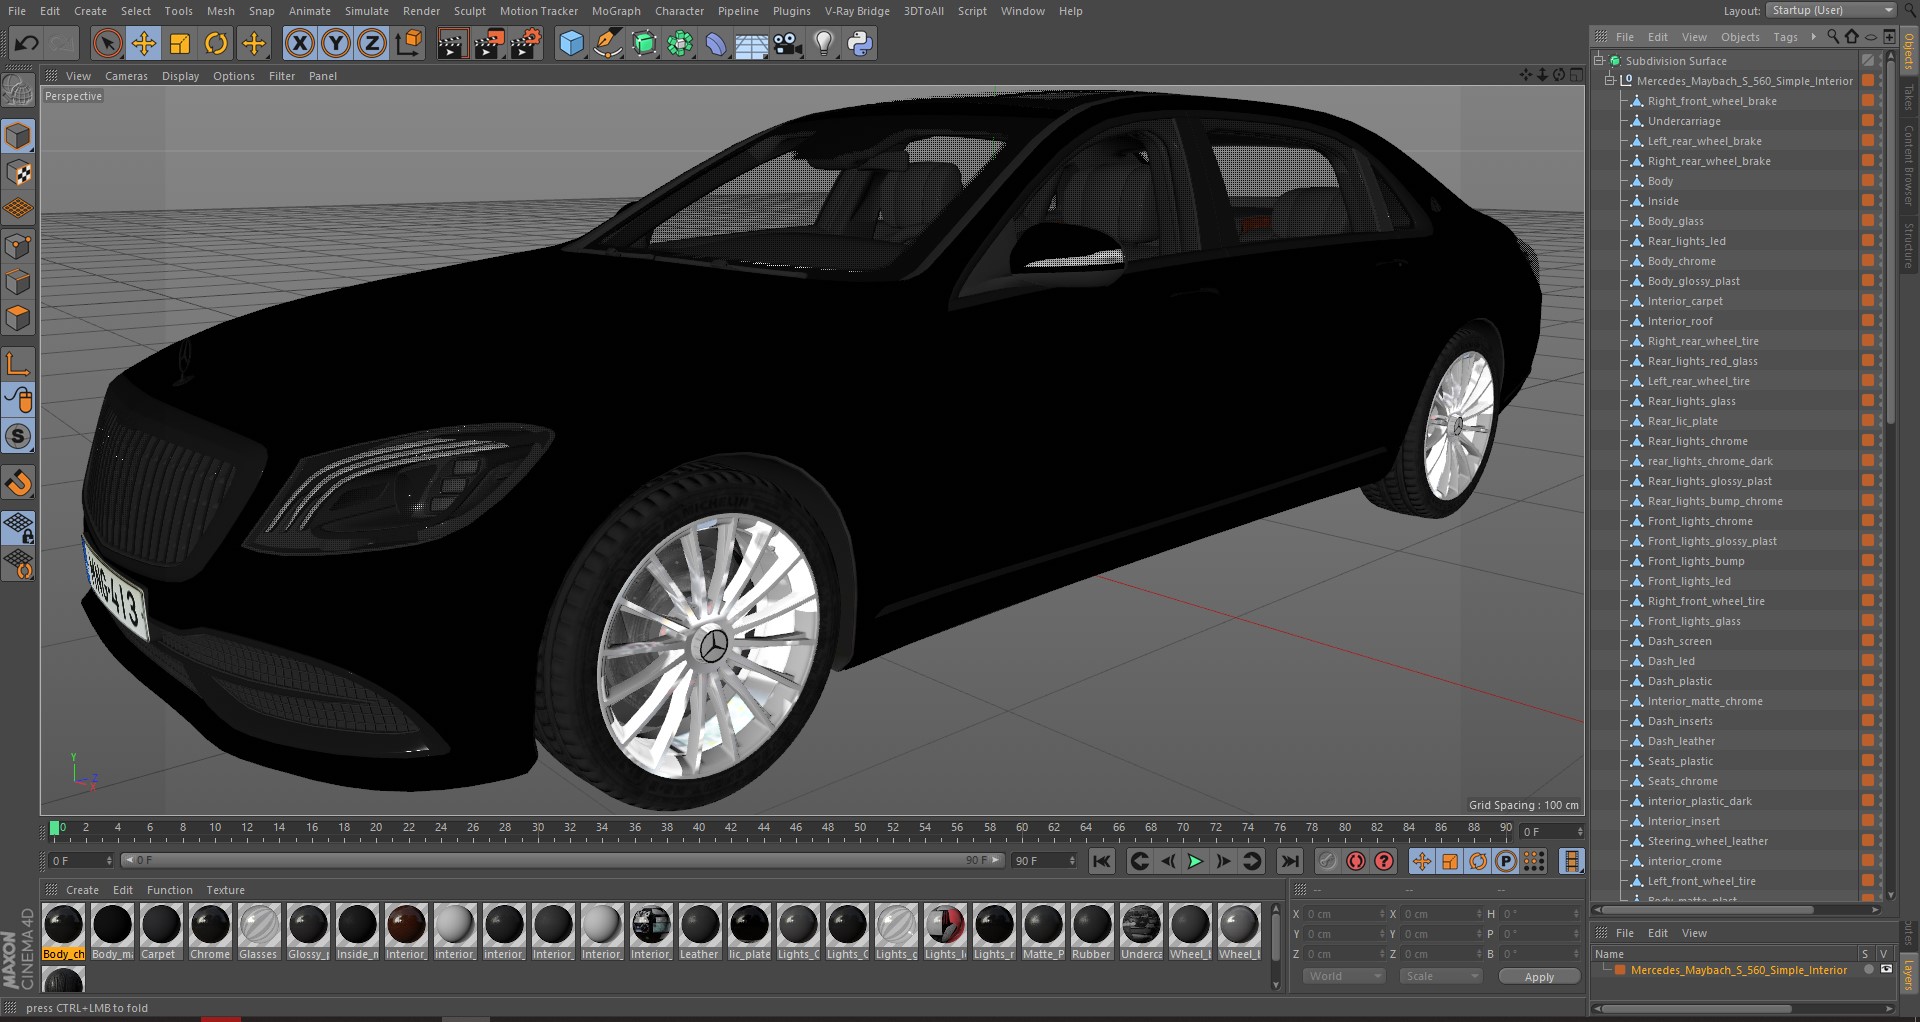
Task: Toggle layer visibility for Mercedes_Maybach layer
Action: (1886, 970)
